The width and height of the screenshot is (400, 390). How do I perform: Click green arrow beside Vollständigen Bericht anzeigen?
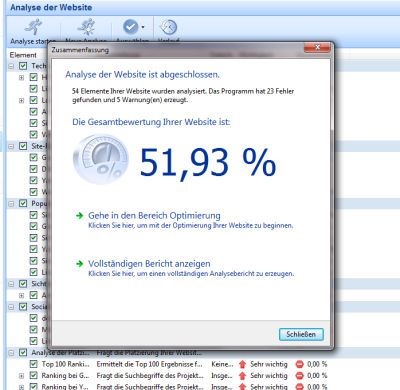click(x=79, y=264)
